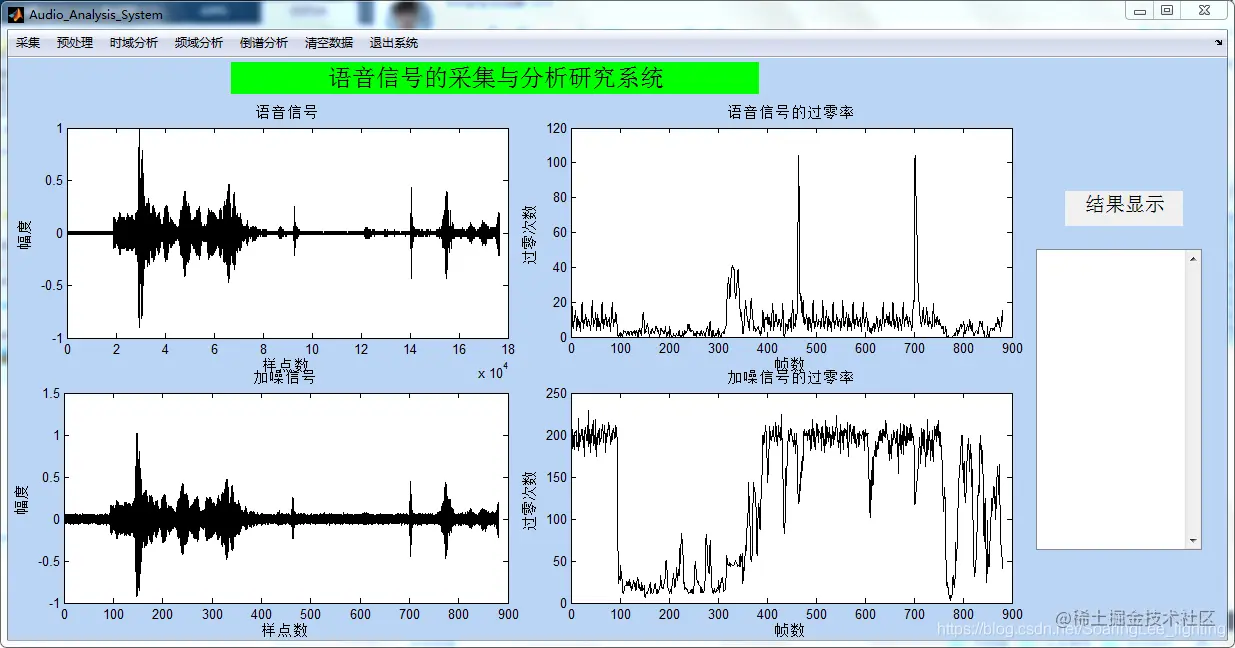Choose 退出系统 to exit
1235x648 pixels.
tap(394, 43)
